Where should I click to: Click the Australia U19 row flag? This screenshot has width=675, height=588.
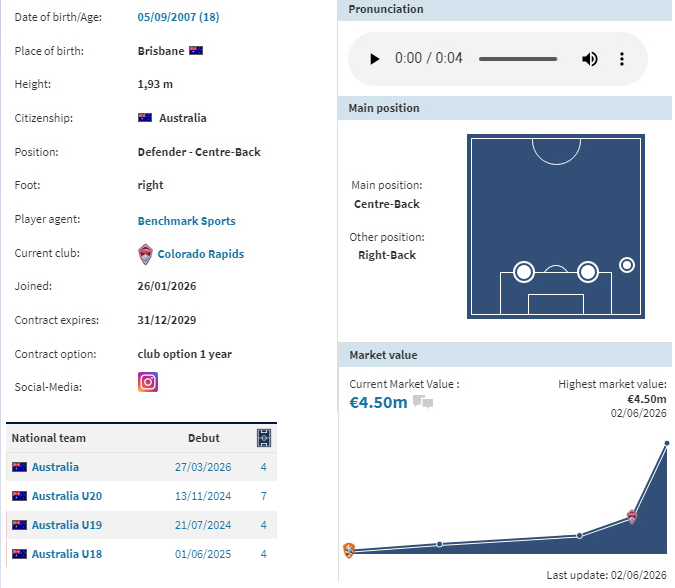click(x=19, y=525)
